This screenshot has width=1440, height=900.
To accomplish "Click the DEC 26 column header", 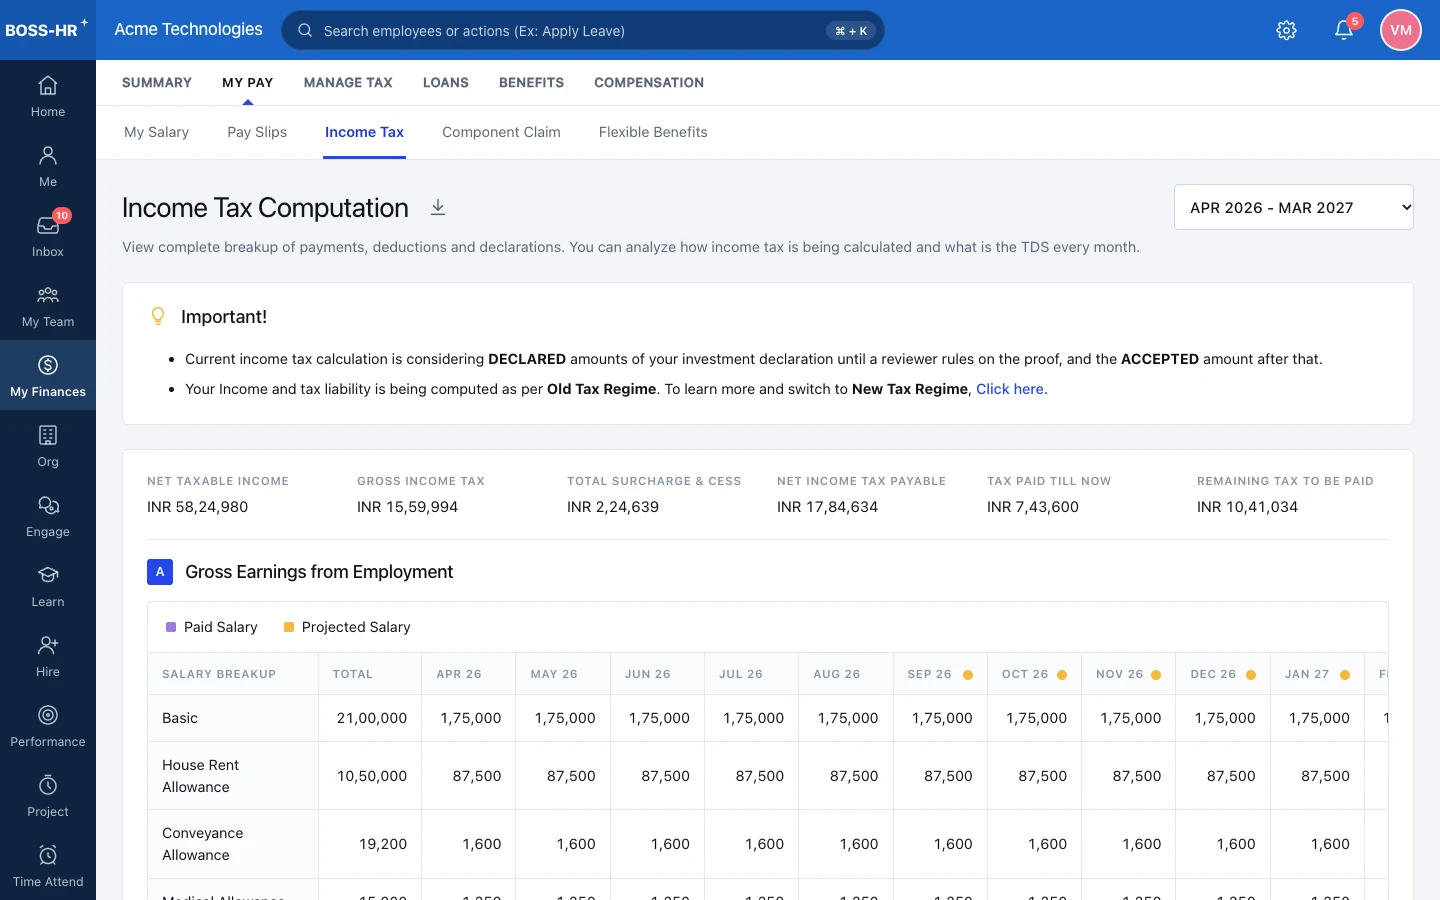I will [1223, 674].
